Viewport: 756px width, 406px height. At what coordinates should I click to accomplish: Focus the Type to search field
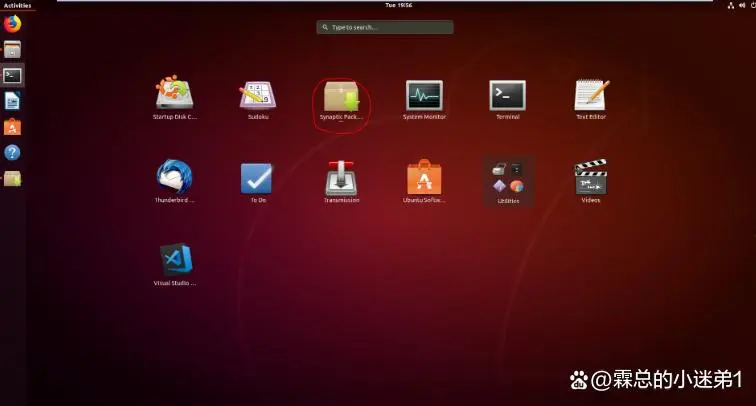point(385,27)
